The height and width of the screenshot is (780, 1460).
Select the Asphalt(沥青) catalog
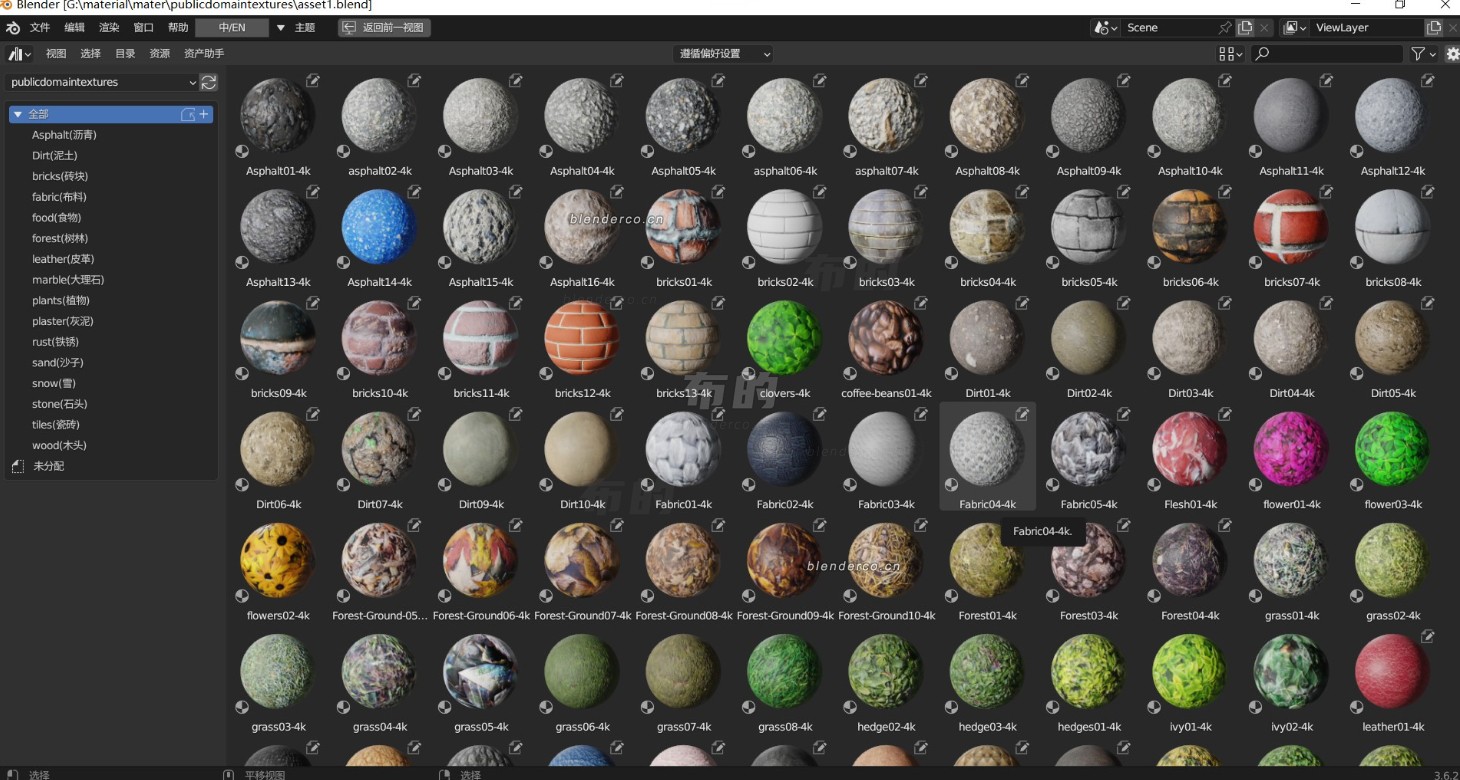[64, 135]
